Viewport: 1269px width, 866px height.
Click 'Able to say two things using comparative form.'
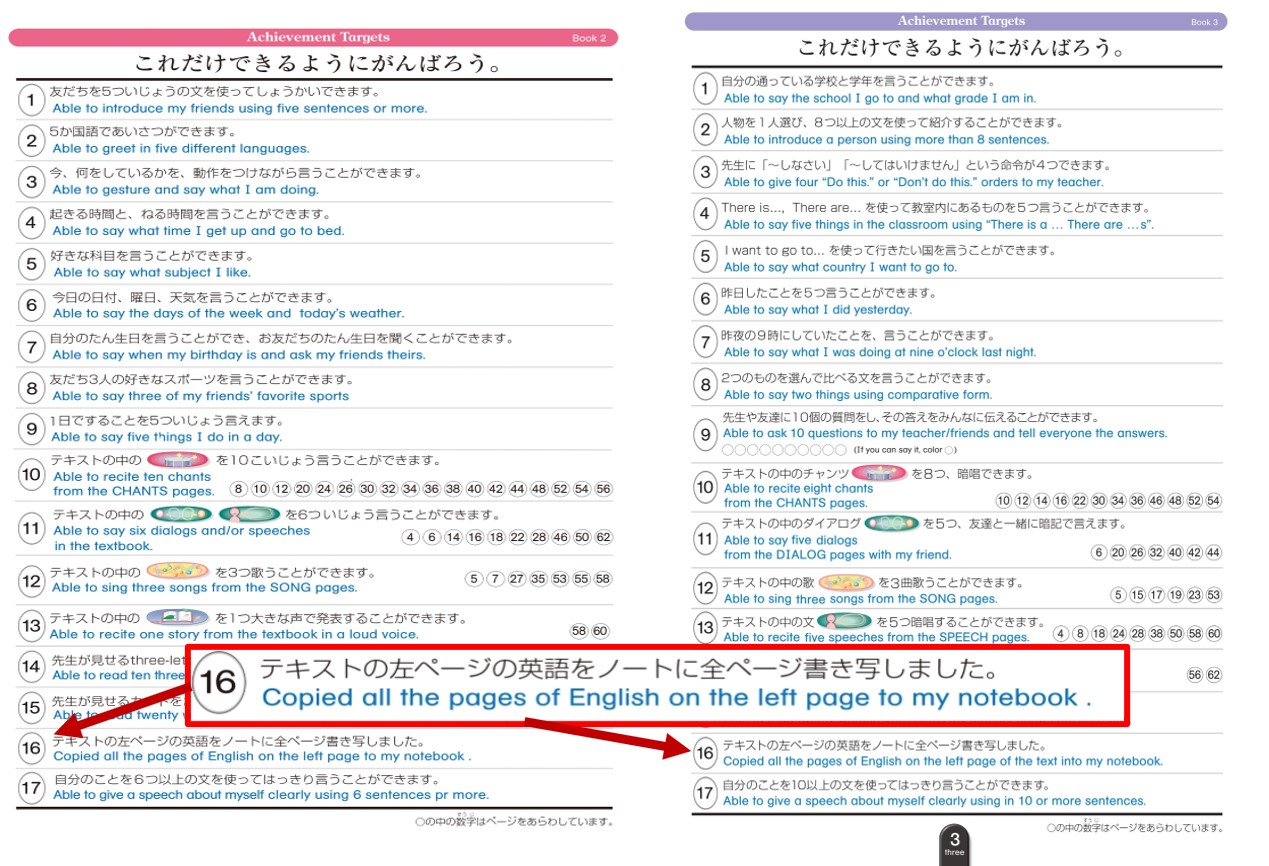click(x=858, y=395)
